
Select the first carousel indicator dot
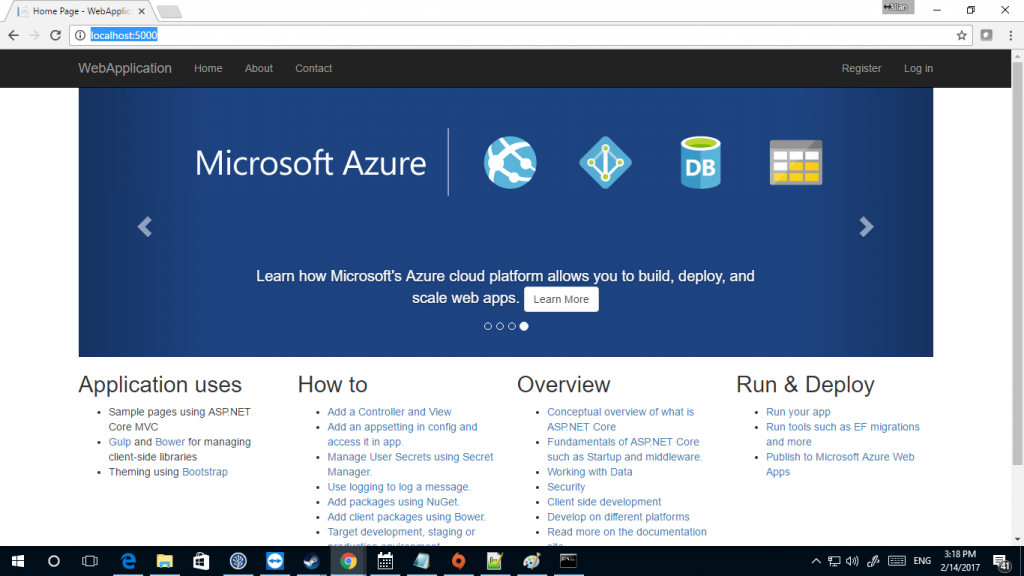[488, 326]
